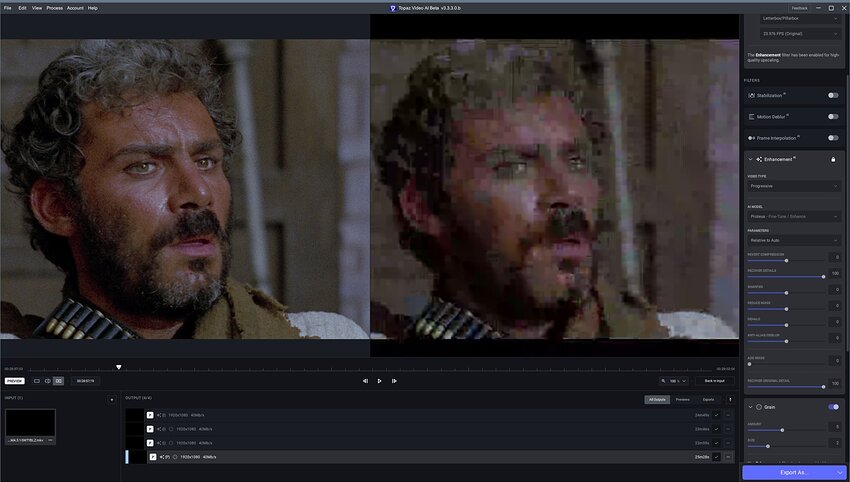
Task: Switch to the Exports tab
Action: (x=709, y=400)
